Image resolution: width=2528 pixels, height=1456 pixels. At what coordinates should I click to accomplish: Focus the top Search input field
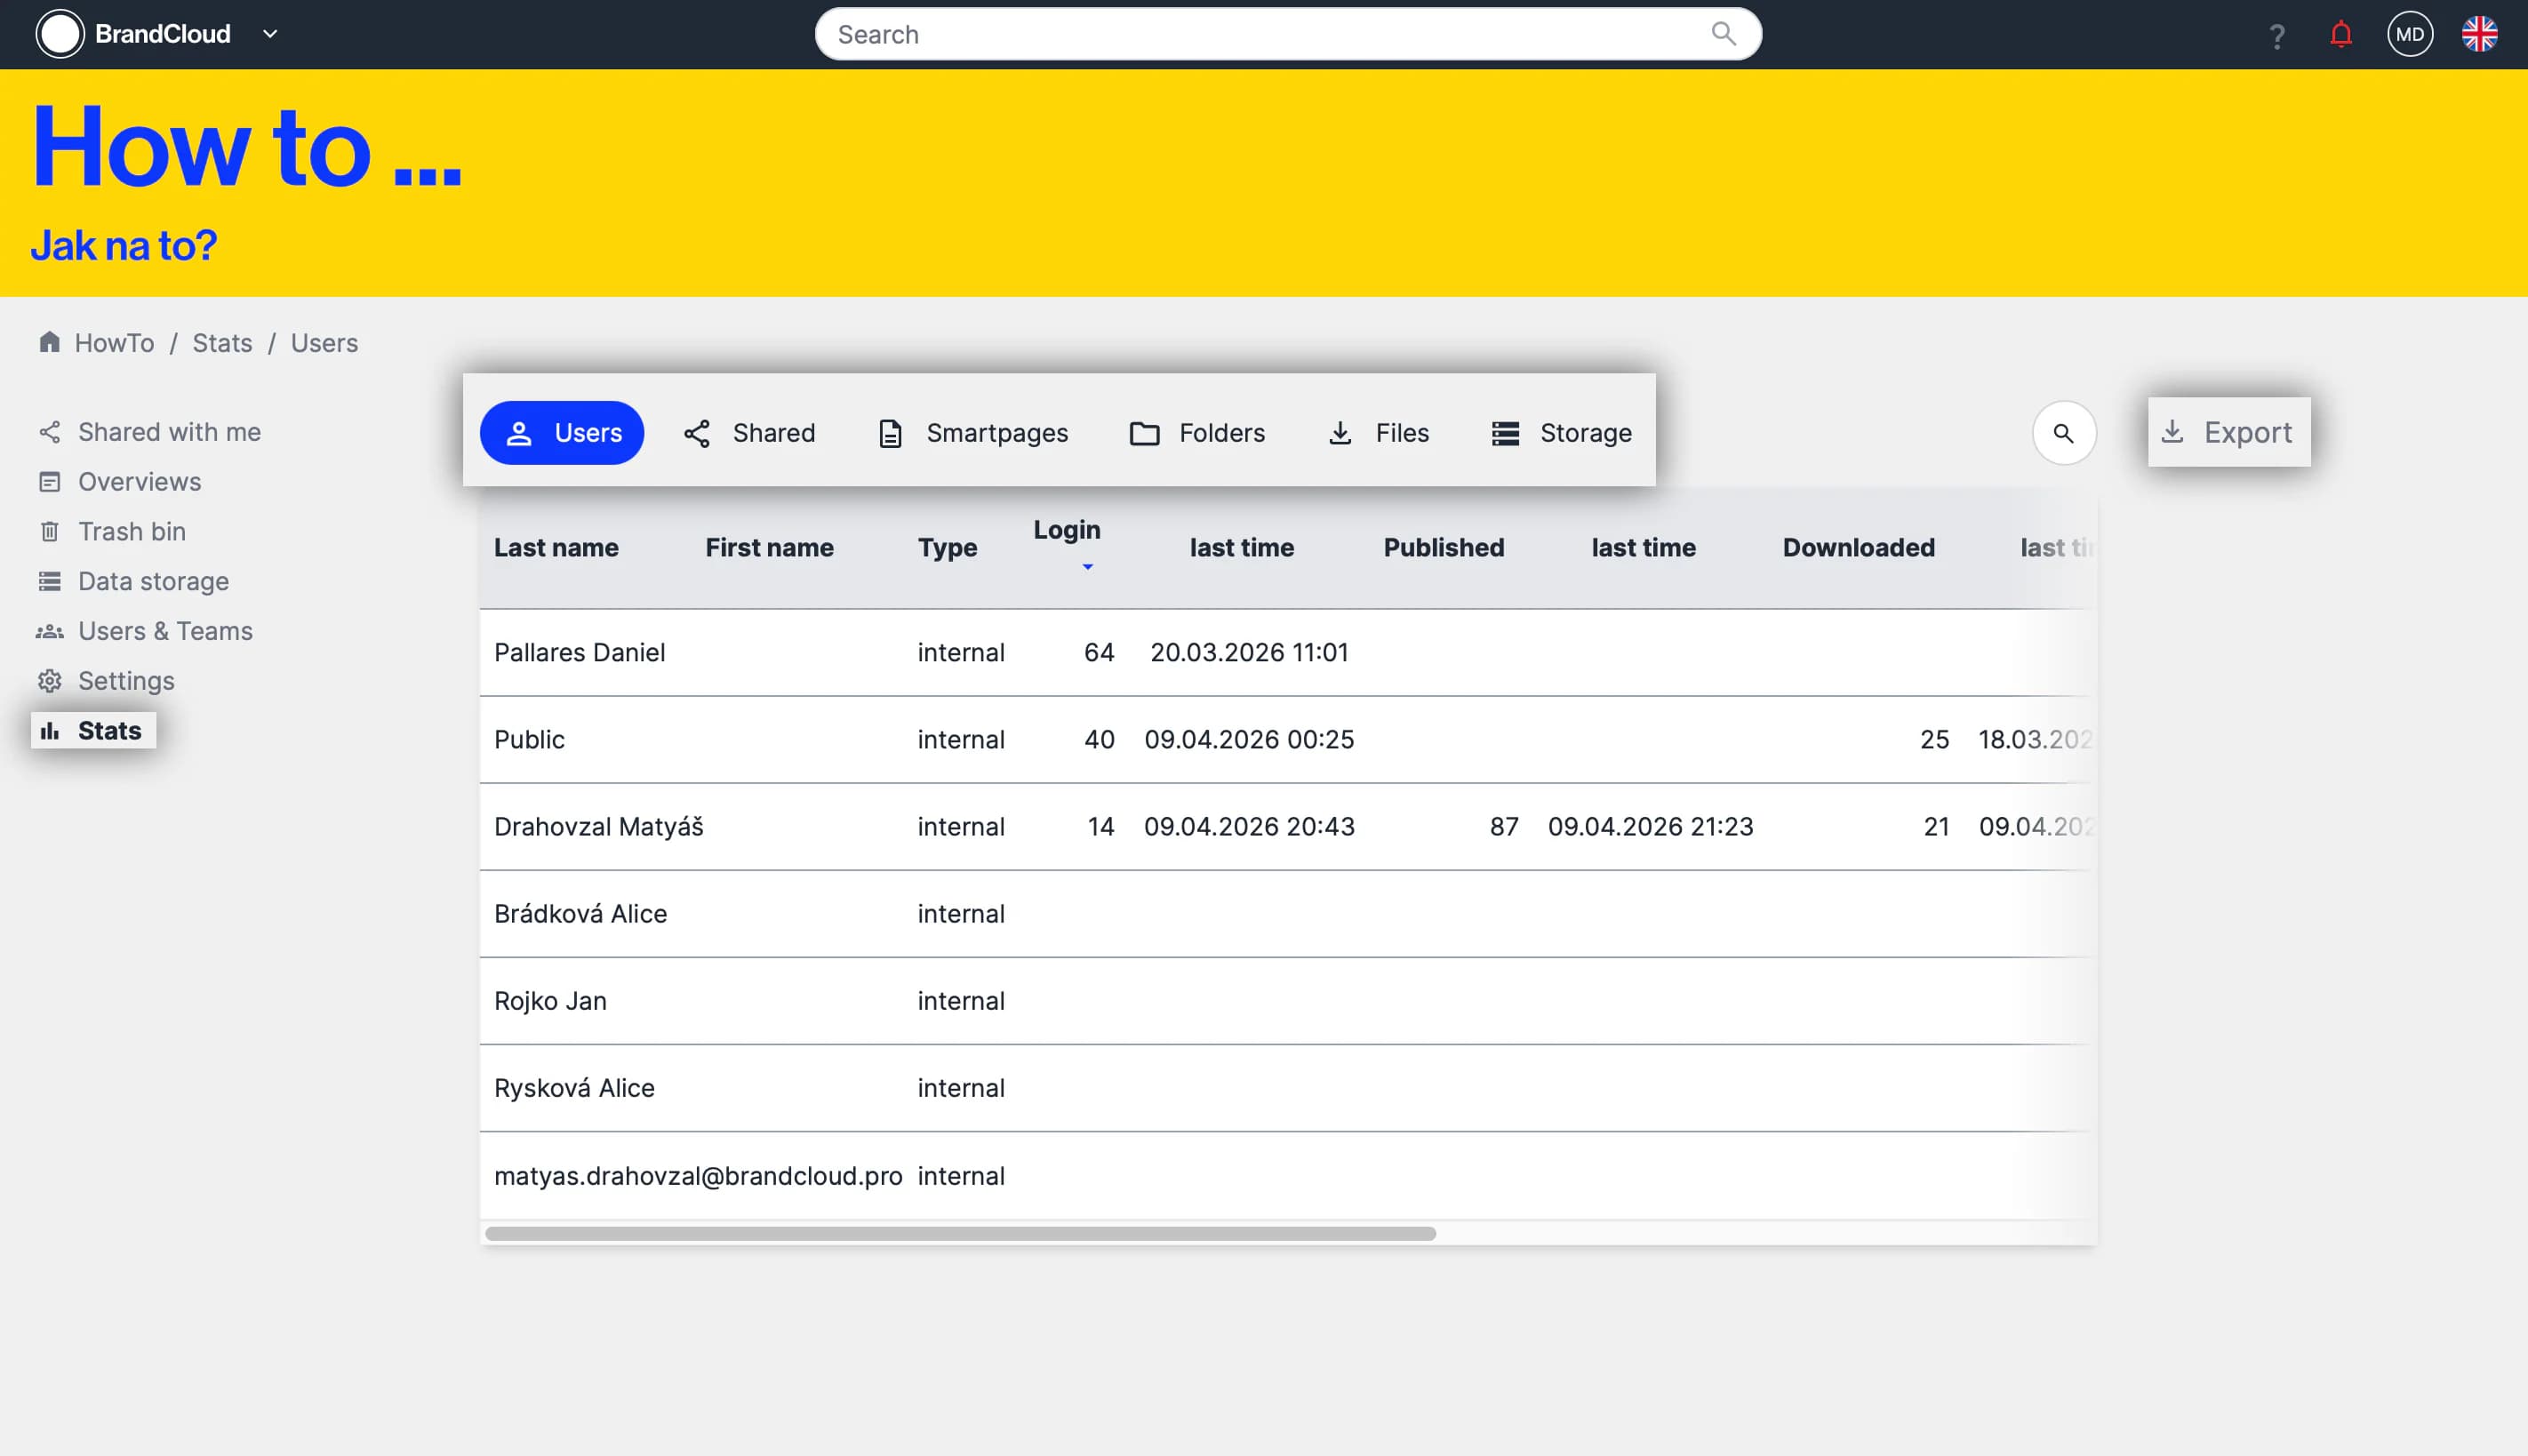click(x=1260, y=35)
